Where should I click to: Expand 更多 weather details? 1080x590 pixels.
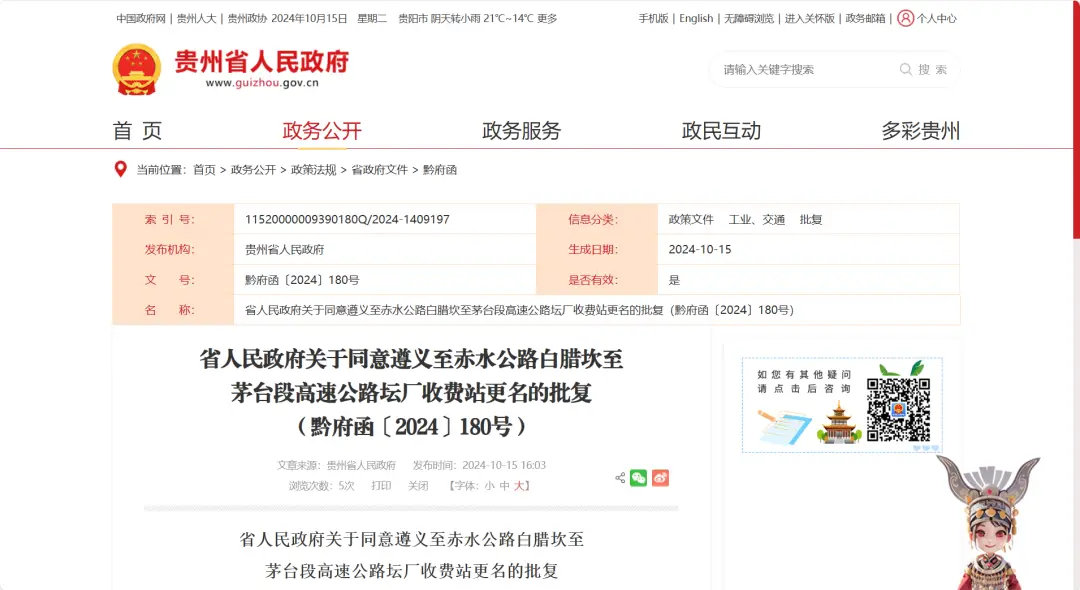[546, 18]
